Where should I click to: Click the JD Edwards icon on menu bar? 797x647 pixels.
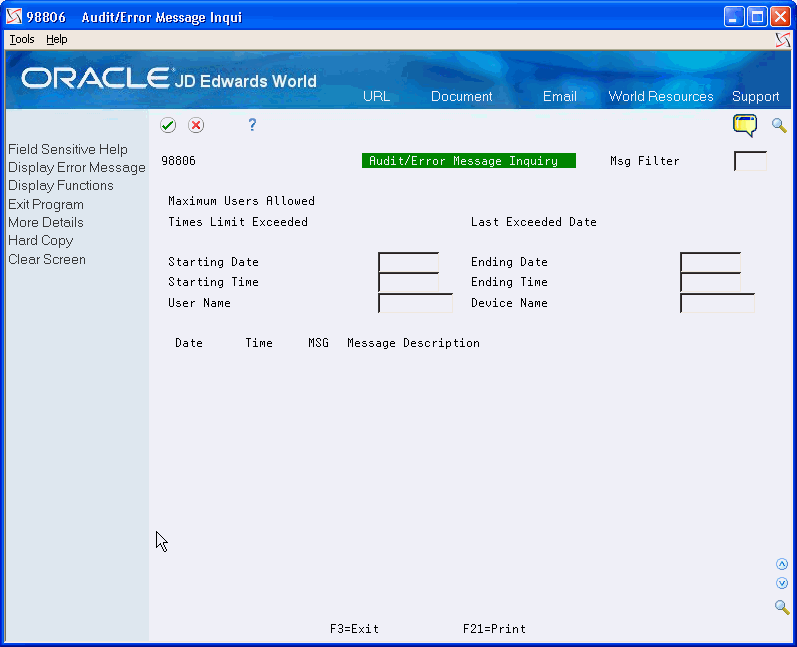pyautogui.click(x=783, y=40)
